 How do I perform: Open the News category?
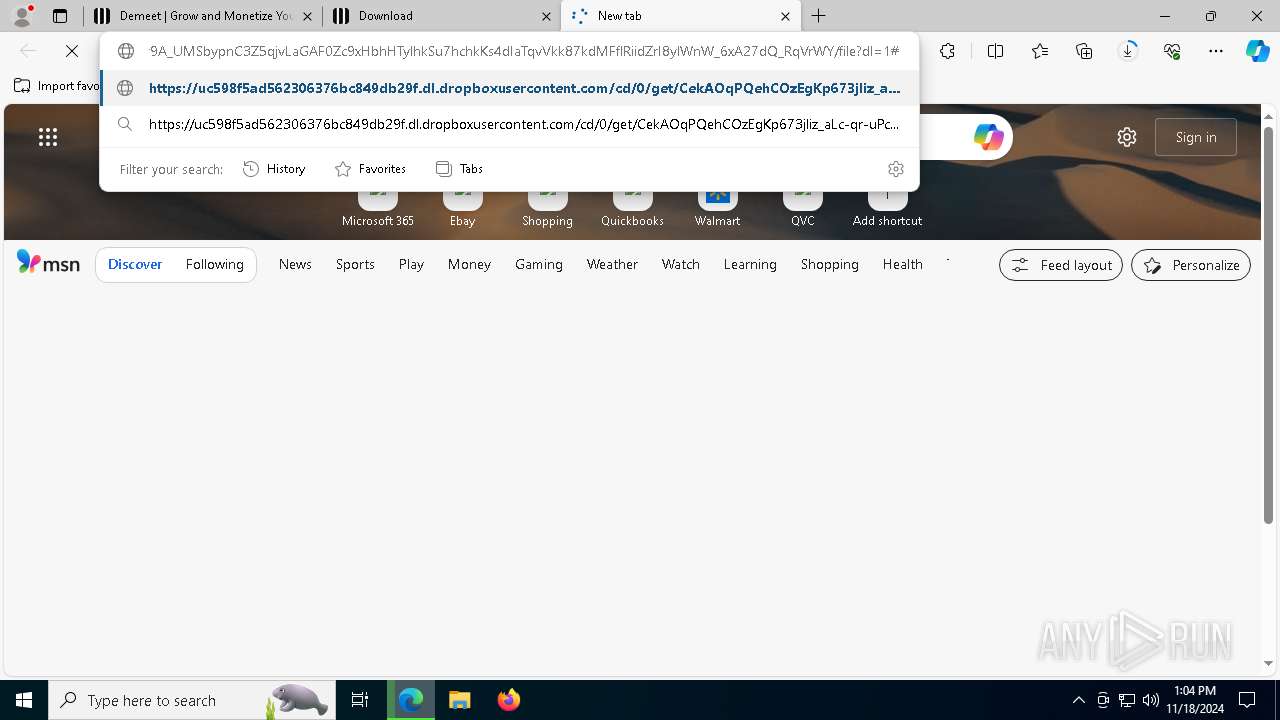[295, 264]
